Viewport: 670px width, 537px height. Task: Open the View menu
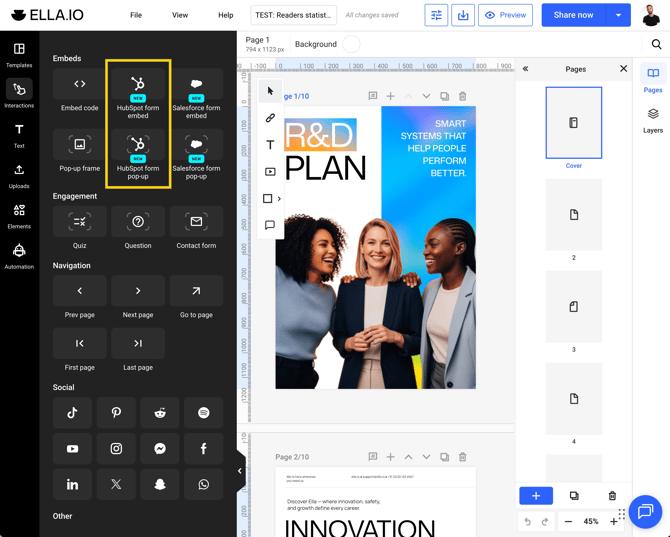[x=180, y=15]
